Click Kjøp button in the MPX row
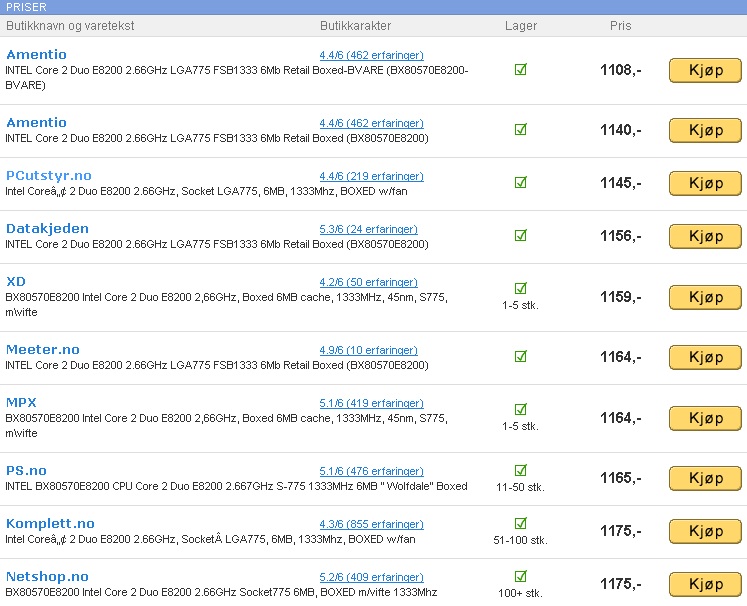Viewport: 747px width, 606px height. [x=706, y=418]
